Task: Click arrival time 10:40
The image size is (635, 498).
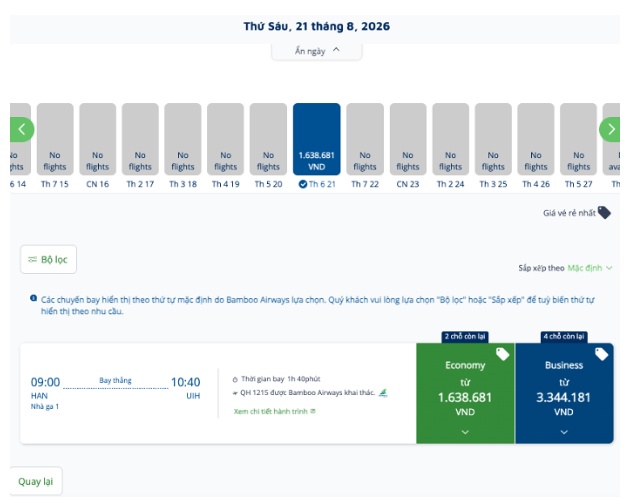Action: tap(185, 382)
